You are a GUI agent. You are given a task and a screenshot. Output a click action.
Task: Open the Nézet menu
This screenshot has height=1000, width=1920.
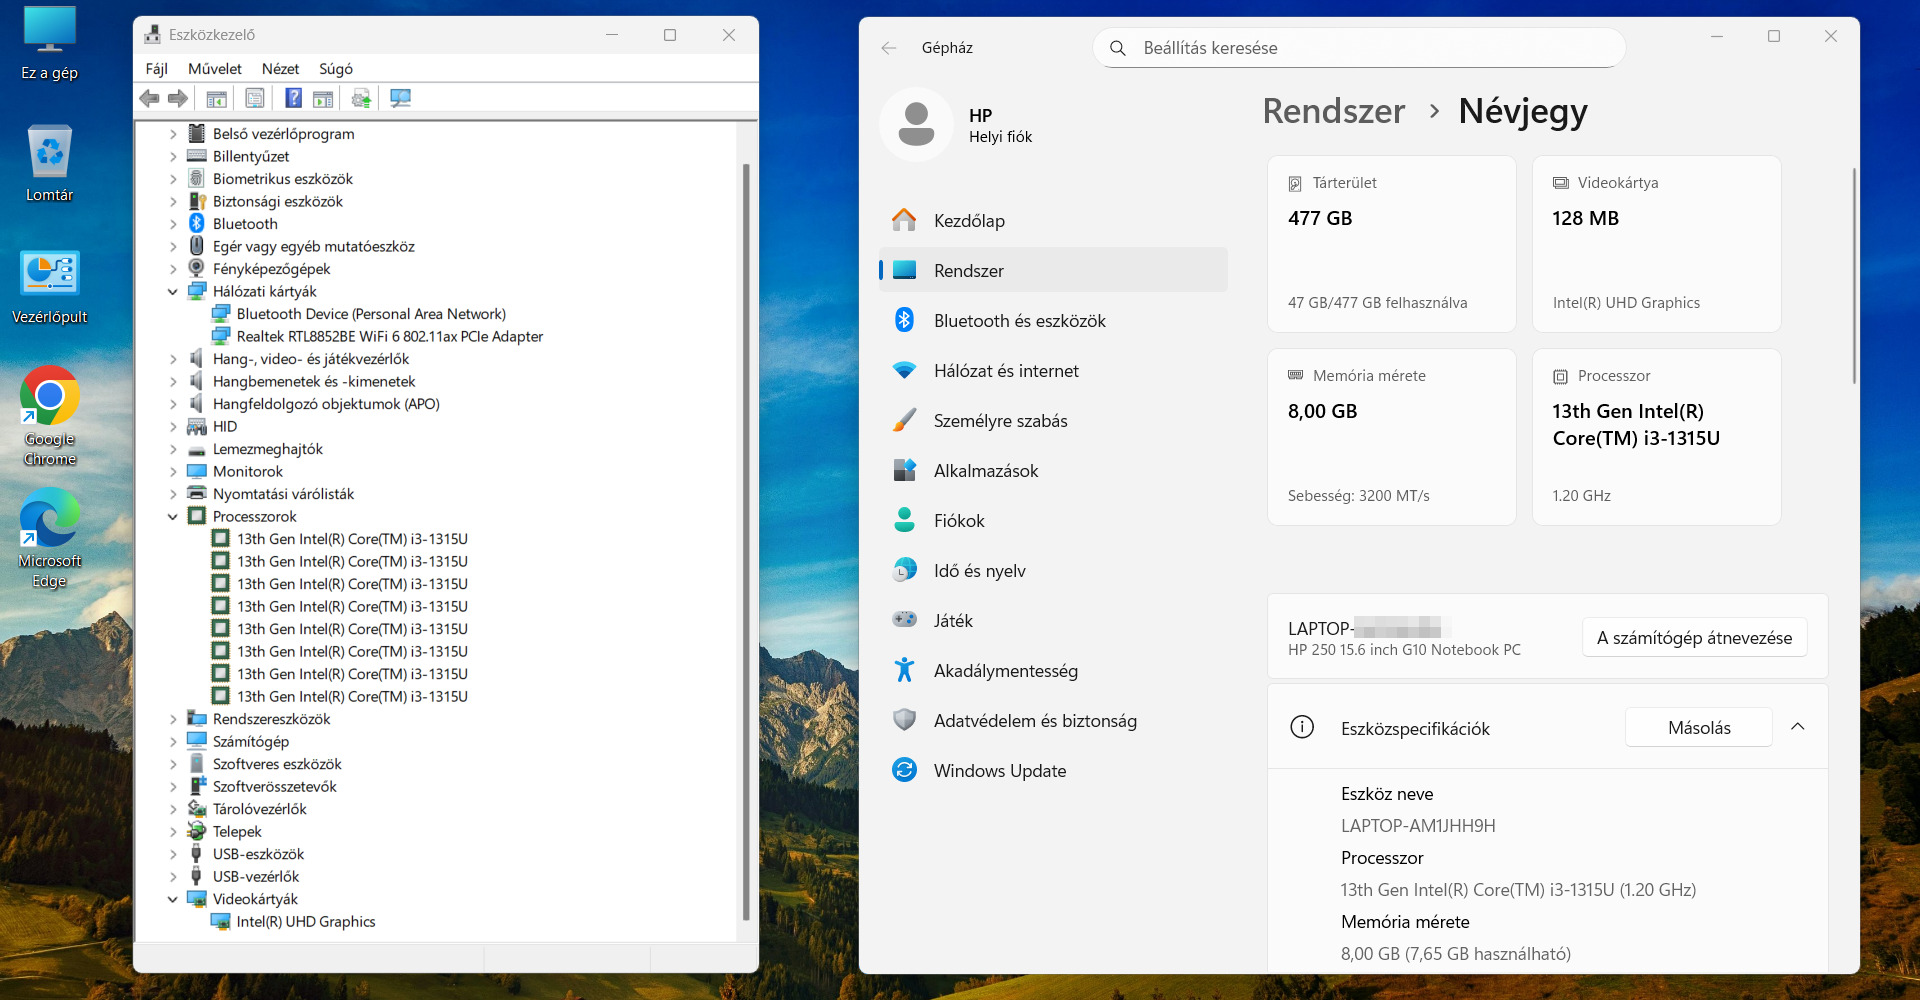point(280,69)
